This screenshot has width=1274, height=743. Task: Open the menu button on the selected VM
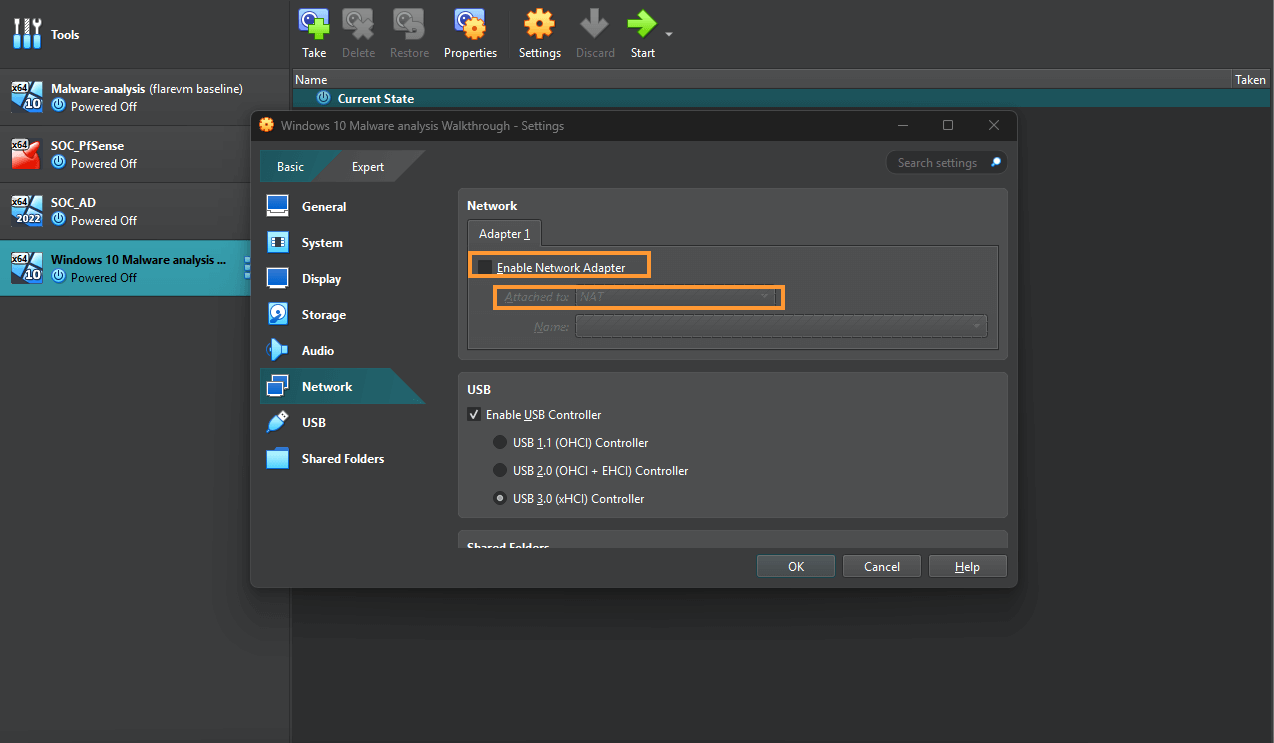coord(246,267)
